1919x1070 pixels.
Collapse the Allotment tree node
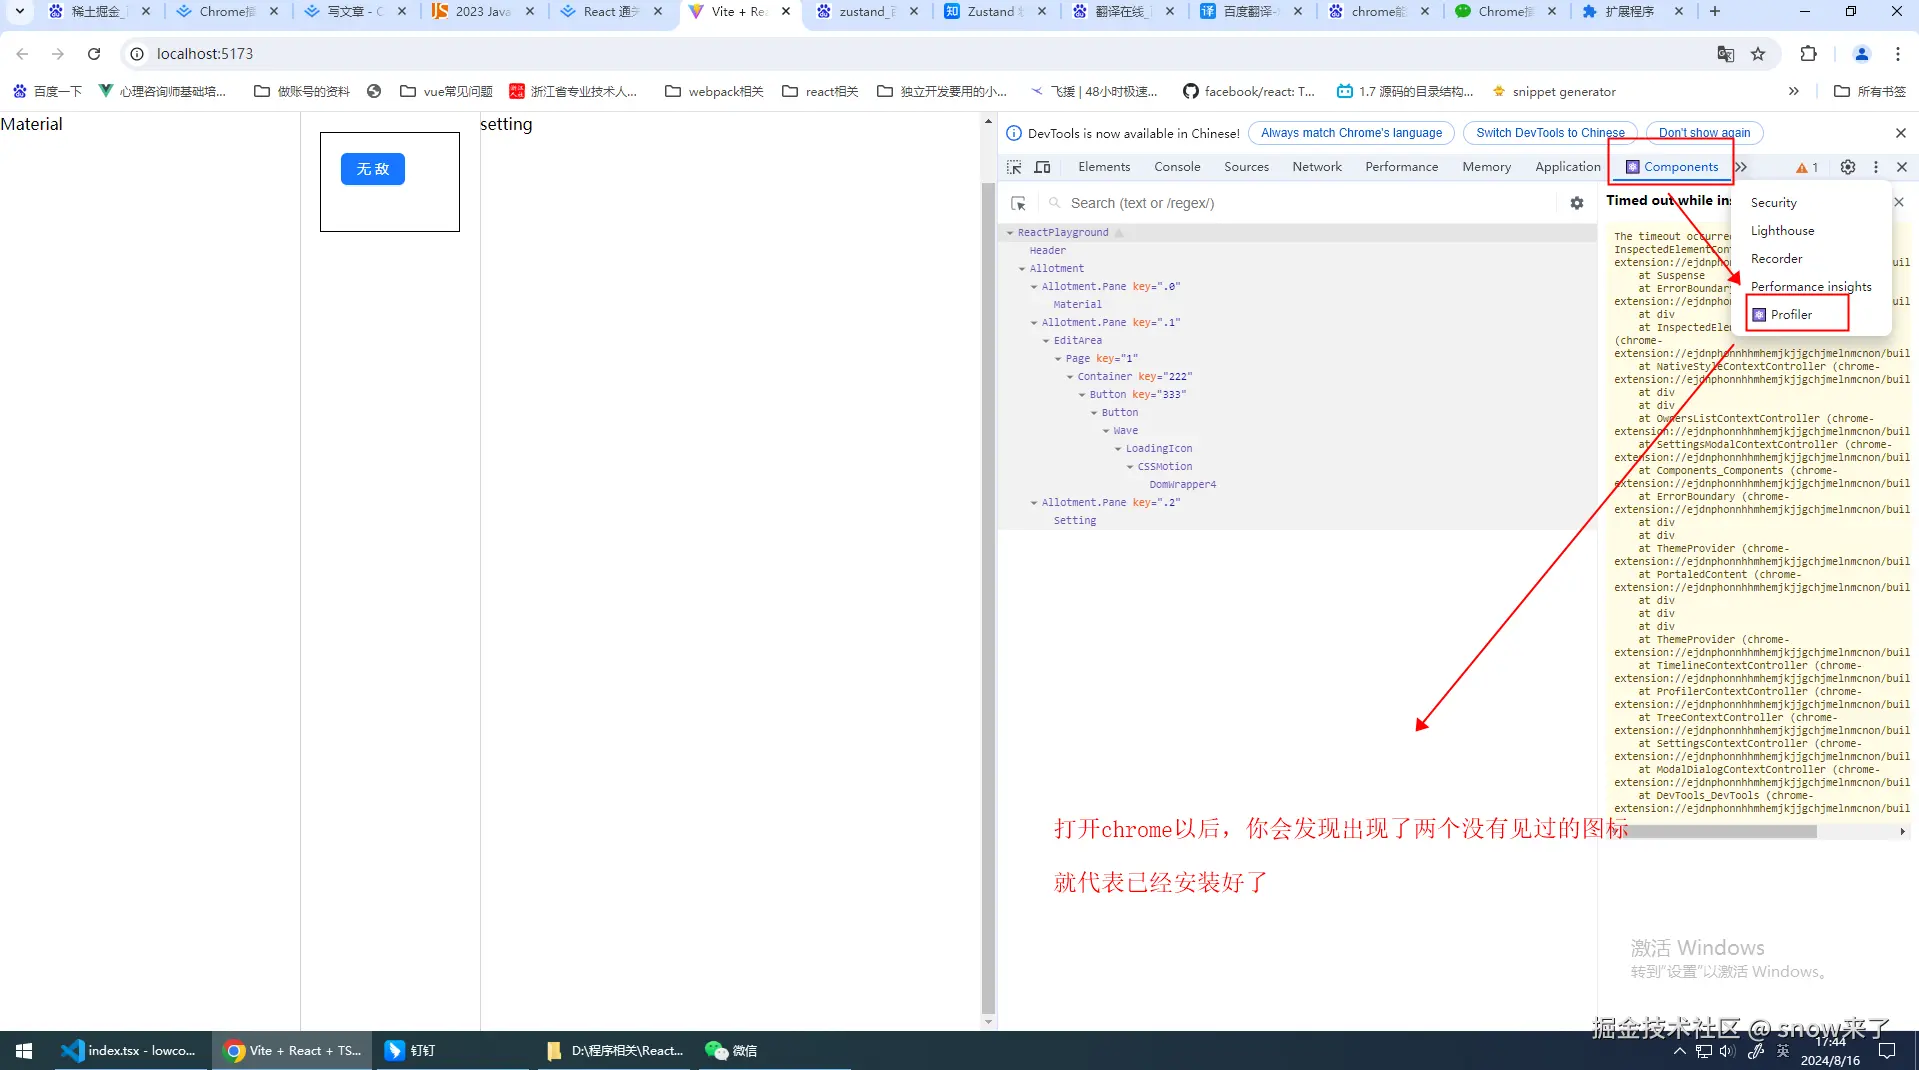click(1022, 269)
